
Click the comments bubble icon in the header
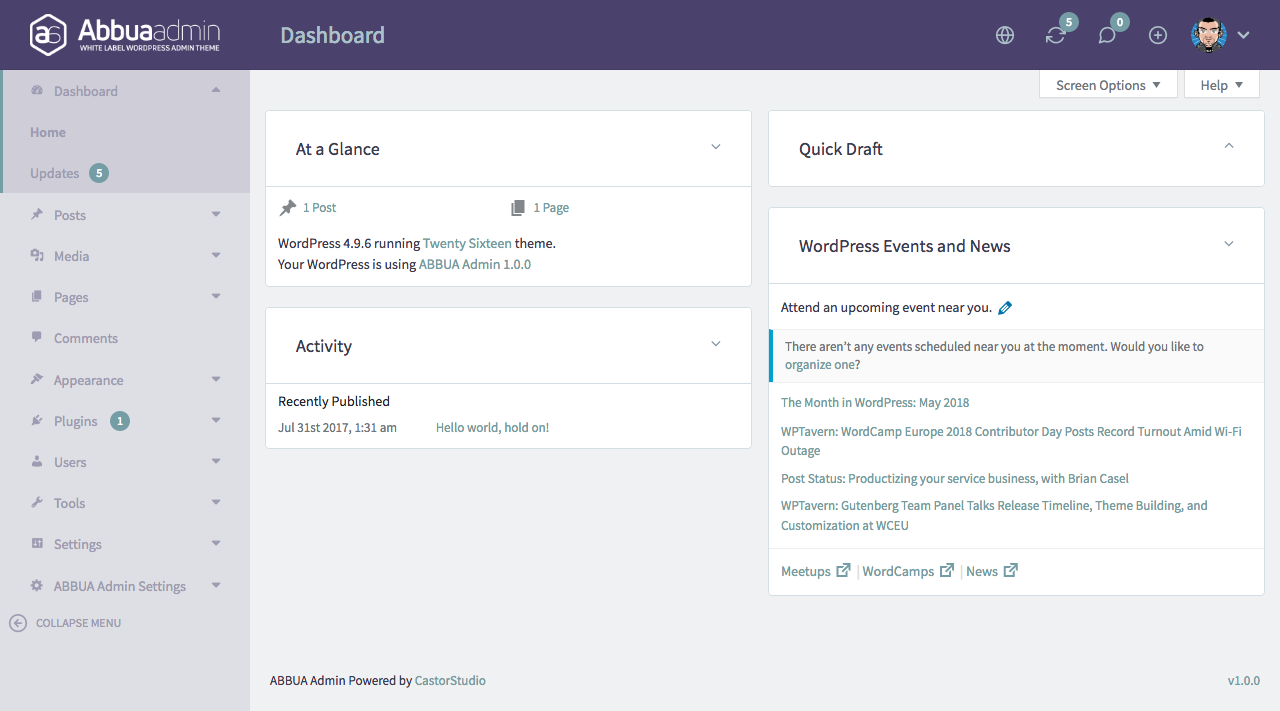[1107, 35]
